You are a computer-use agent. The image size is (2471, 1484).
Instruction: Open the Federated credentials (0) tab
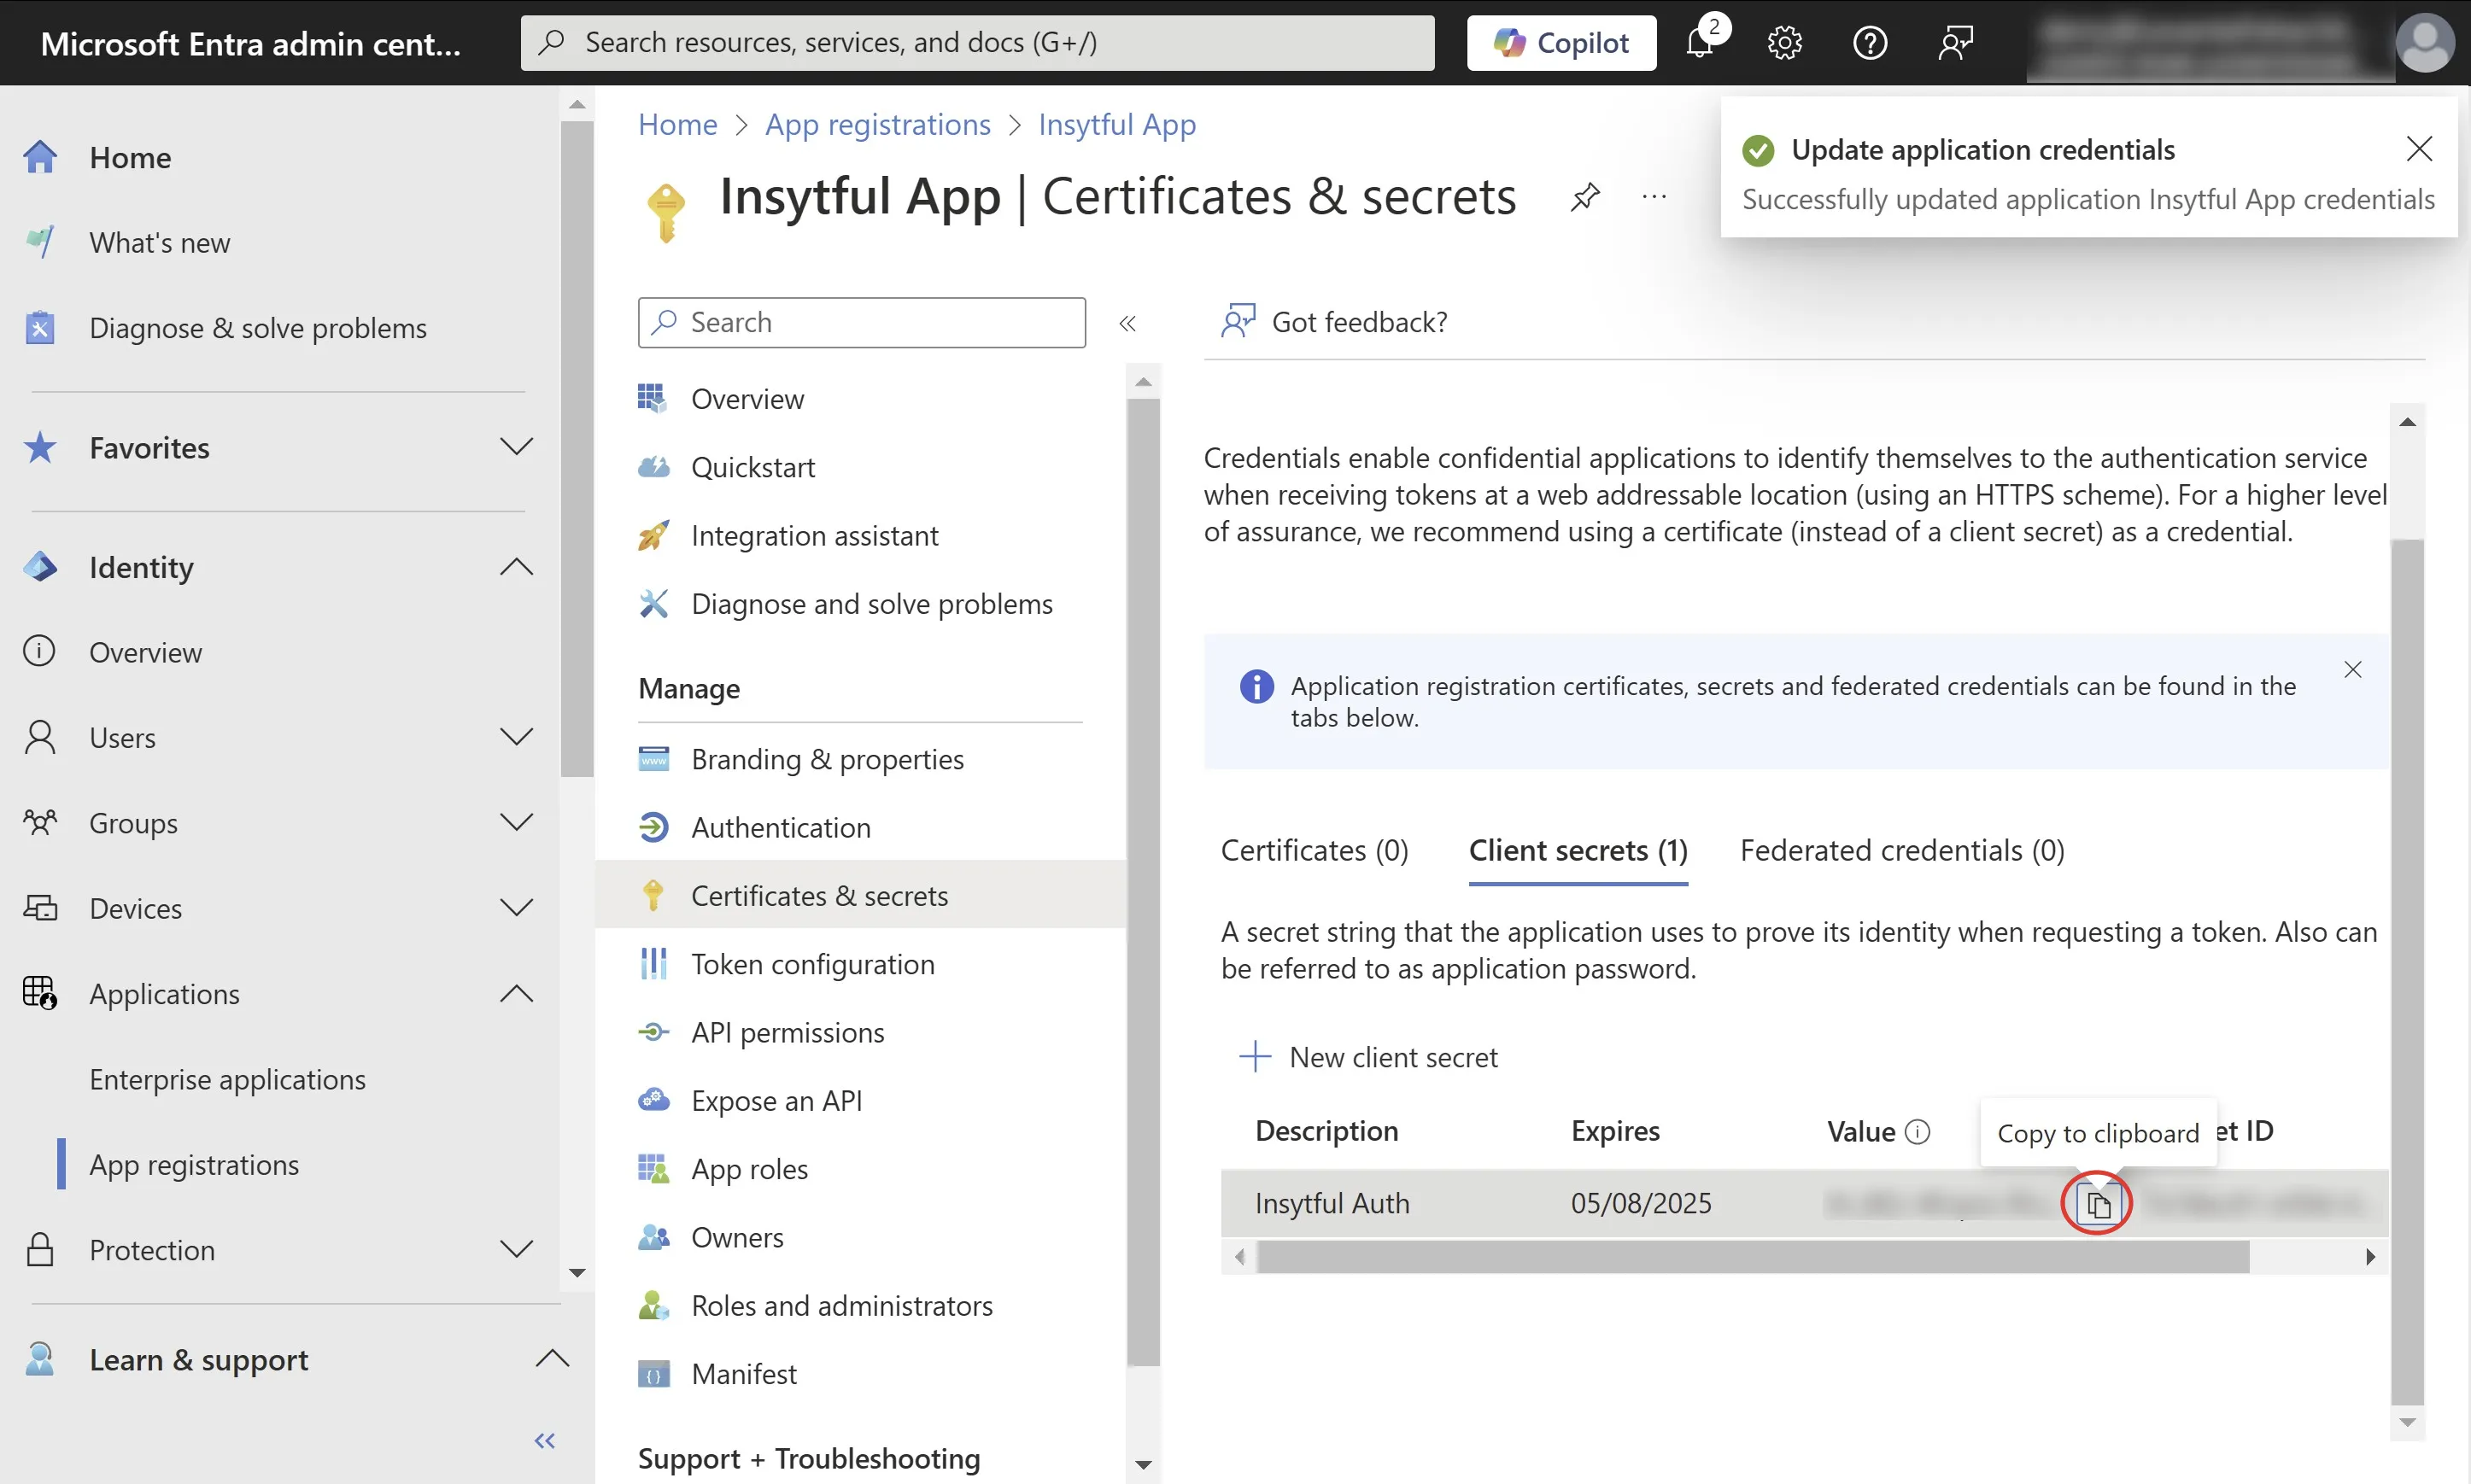pos(1901,850)
